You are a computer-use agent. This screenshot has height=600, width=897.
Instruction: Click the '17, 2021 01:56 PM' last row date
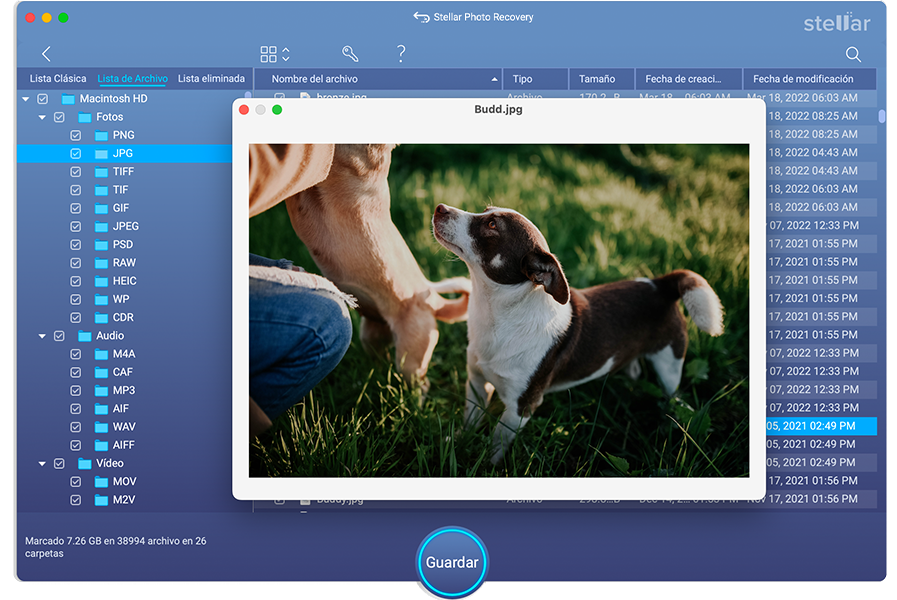click(x=813, y=499)
